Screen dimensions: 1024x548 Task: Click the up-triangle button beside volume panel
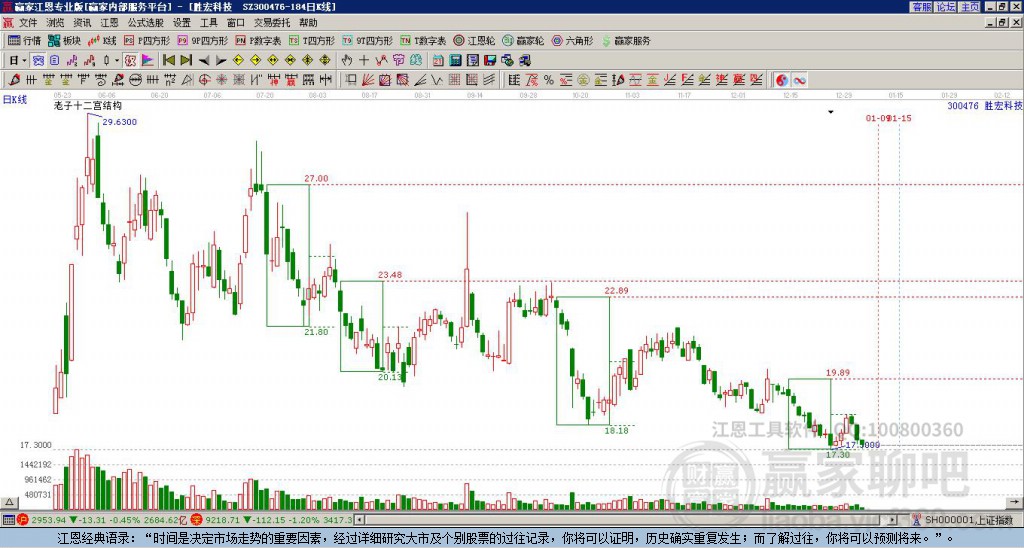tap(9, 502)
